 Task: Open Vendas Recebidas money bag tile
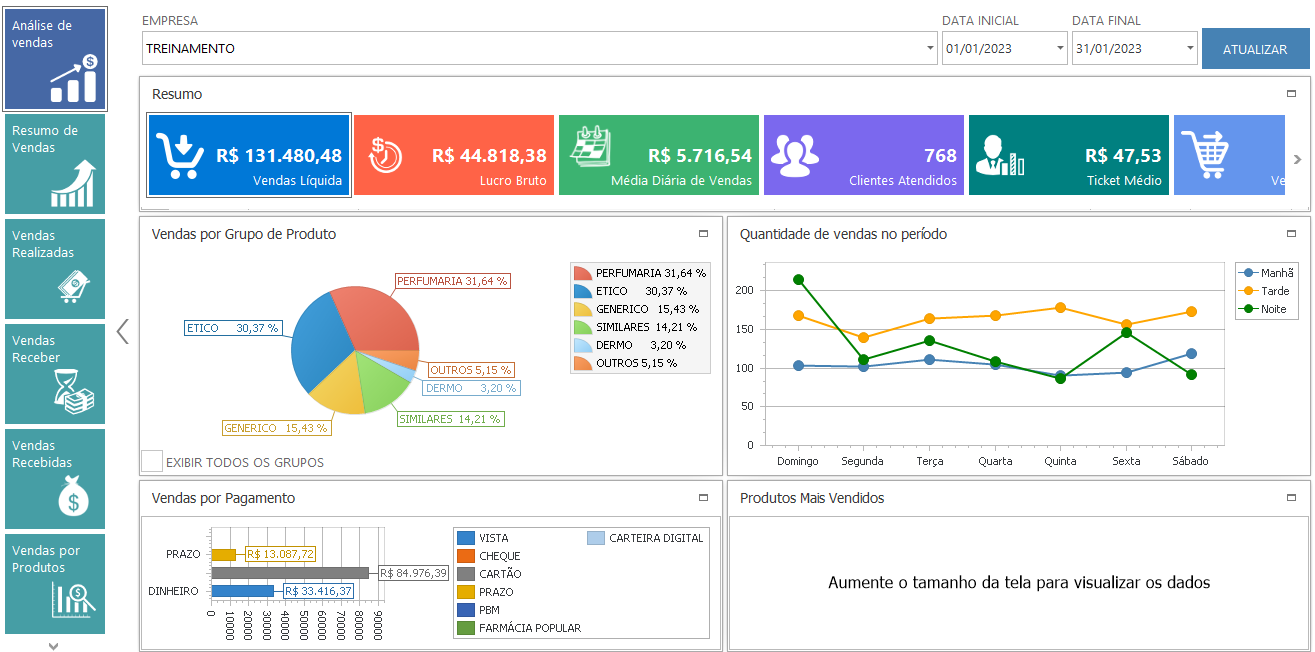click(55, 478)
